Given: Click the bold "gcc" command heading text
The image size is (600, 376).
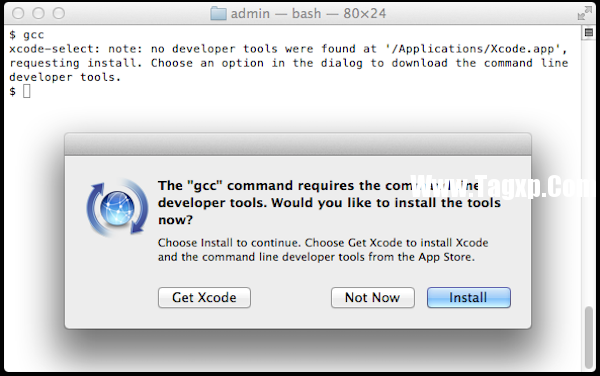Looking at the screenshot, I should pyautogui.click(x=329, y=202).
